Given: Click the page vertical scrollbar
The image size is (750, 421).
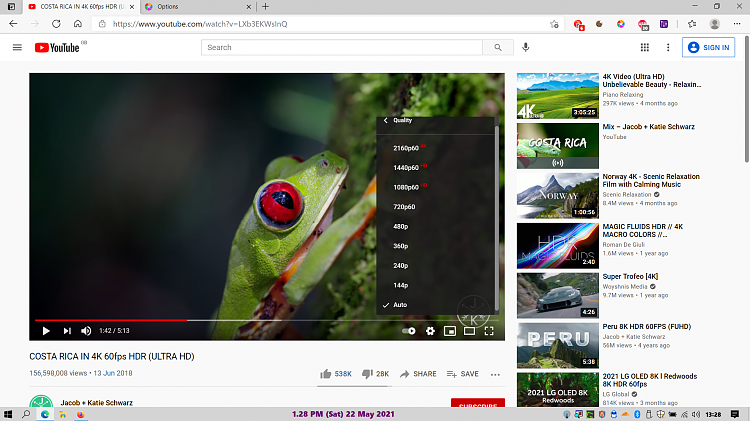Looking at the screenshot, I should (x=747, y=100).
